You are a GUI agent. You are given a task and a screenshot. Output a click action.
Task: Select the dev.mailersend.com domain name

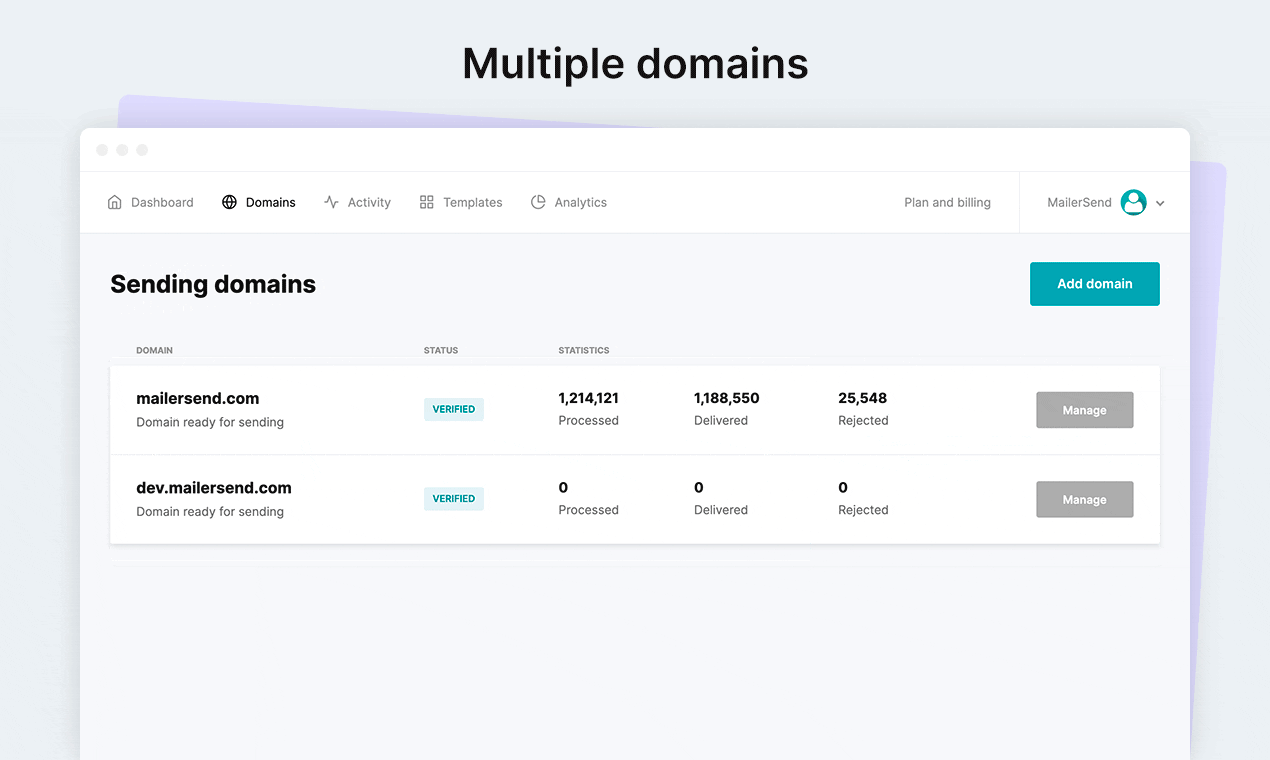pos(214,488)
